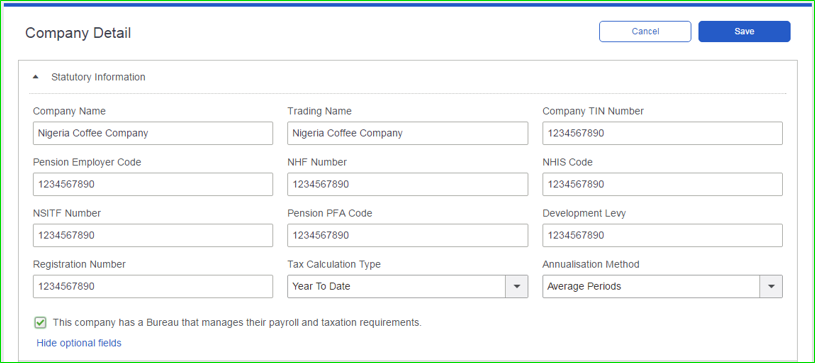Viewport: 815px width, 363px height.
Task: Select the Year To Date combo box
Action: click(x=408, y=287)
